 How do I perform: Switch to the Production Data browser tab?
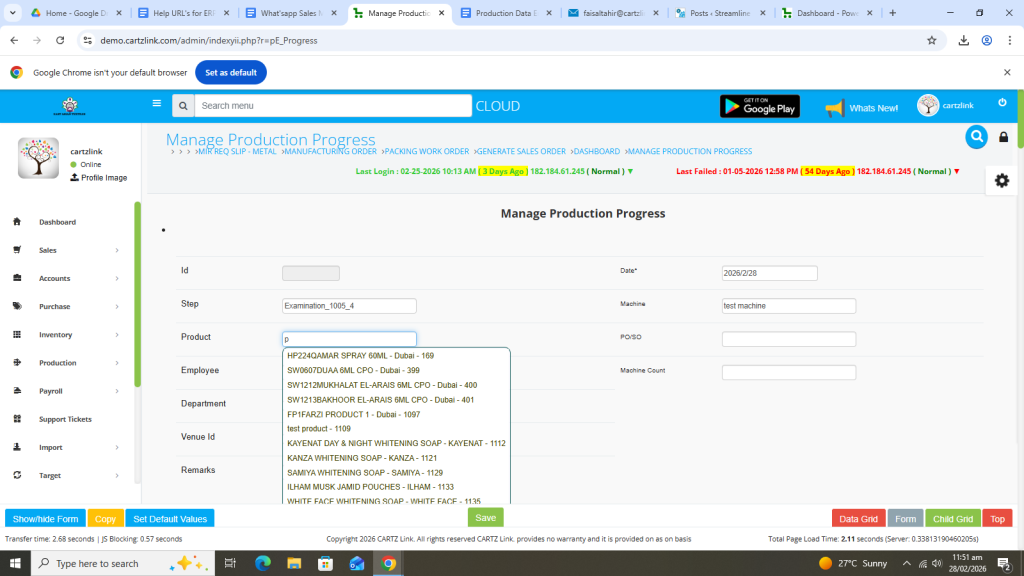click(x=504, y=14)
